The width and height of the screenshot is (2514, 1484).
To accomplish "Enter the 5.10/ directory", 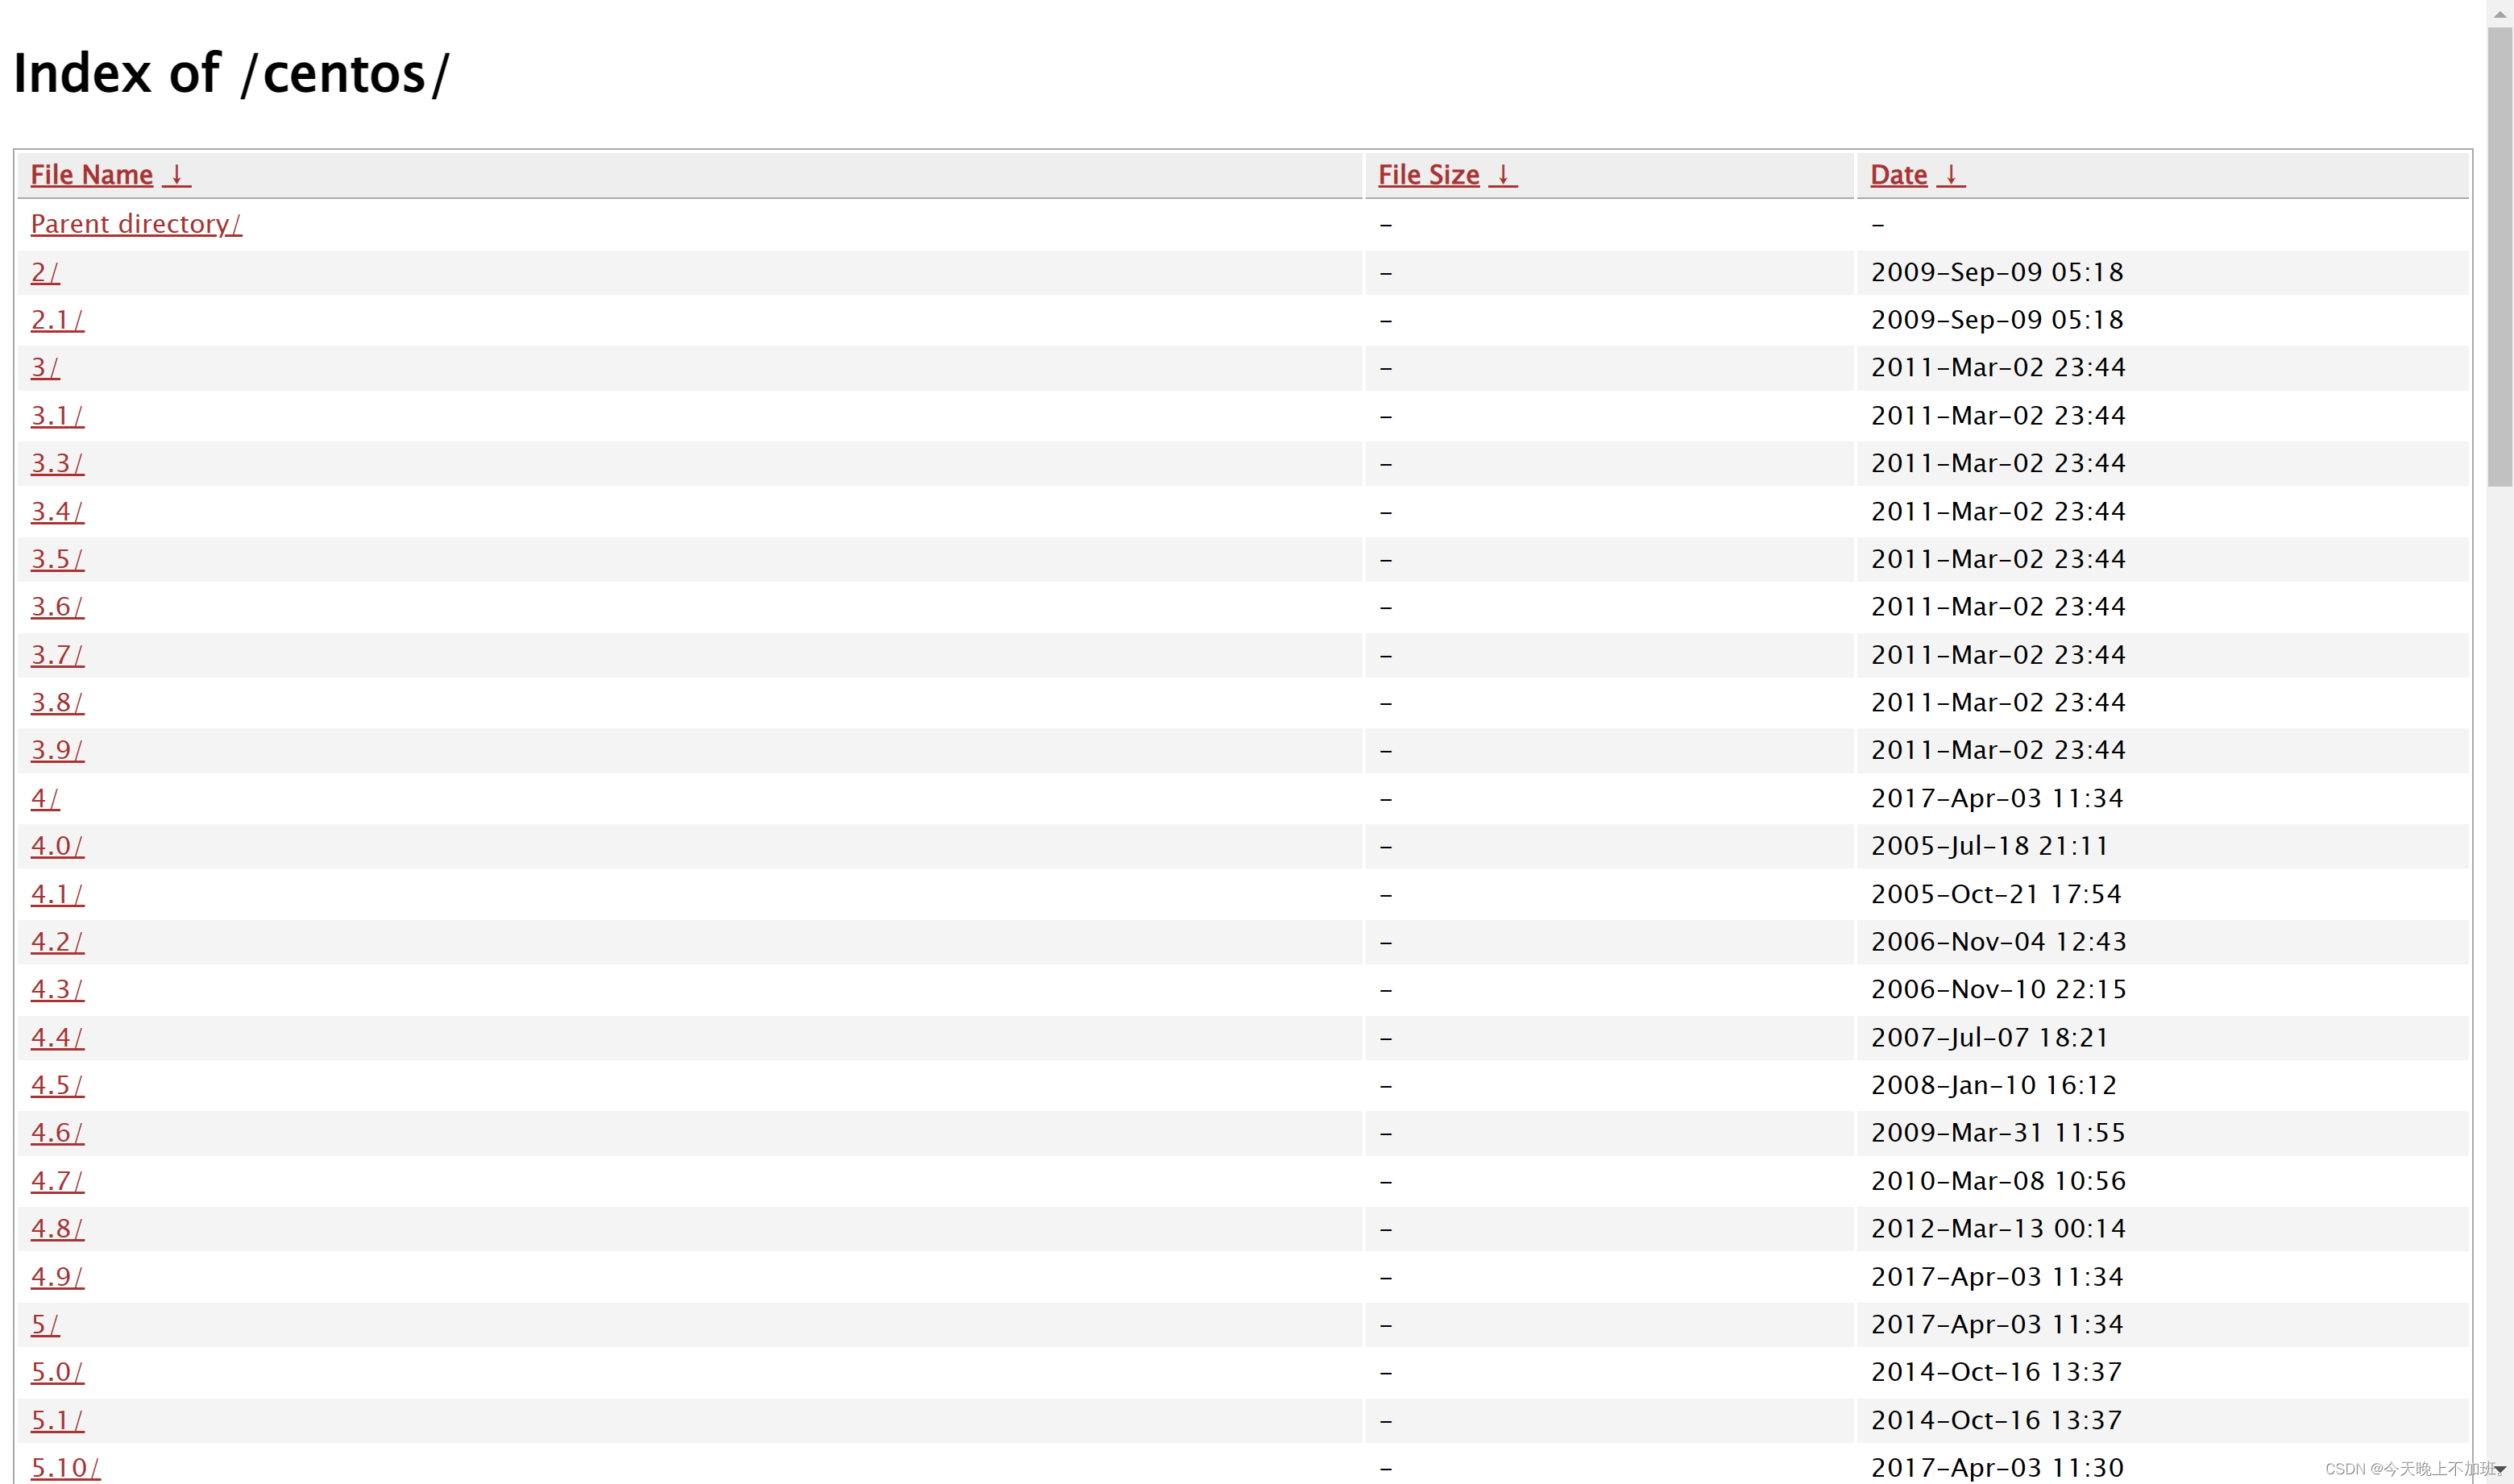I will click(x=65, y=1468).
